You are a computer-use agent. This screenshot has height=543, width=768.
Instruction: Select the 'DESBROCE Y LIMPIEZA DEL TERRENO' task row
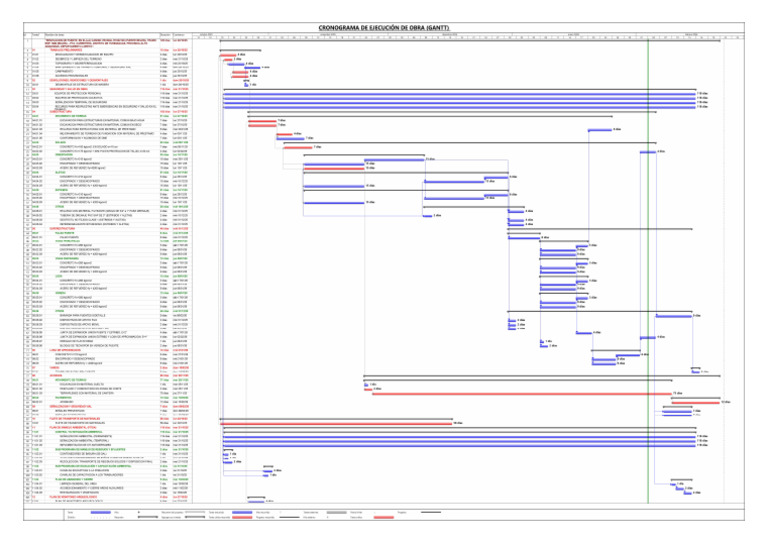tap(108, 59)
